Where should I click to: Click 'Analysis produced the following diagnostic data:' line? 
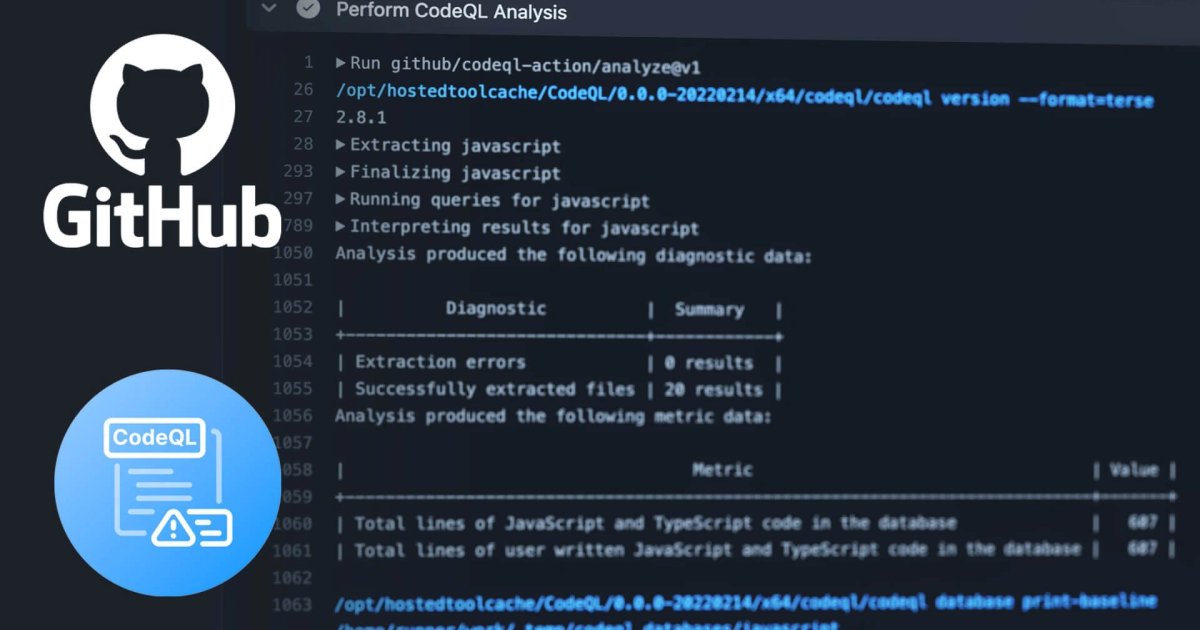[x=573, y=255]
